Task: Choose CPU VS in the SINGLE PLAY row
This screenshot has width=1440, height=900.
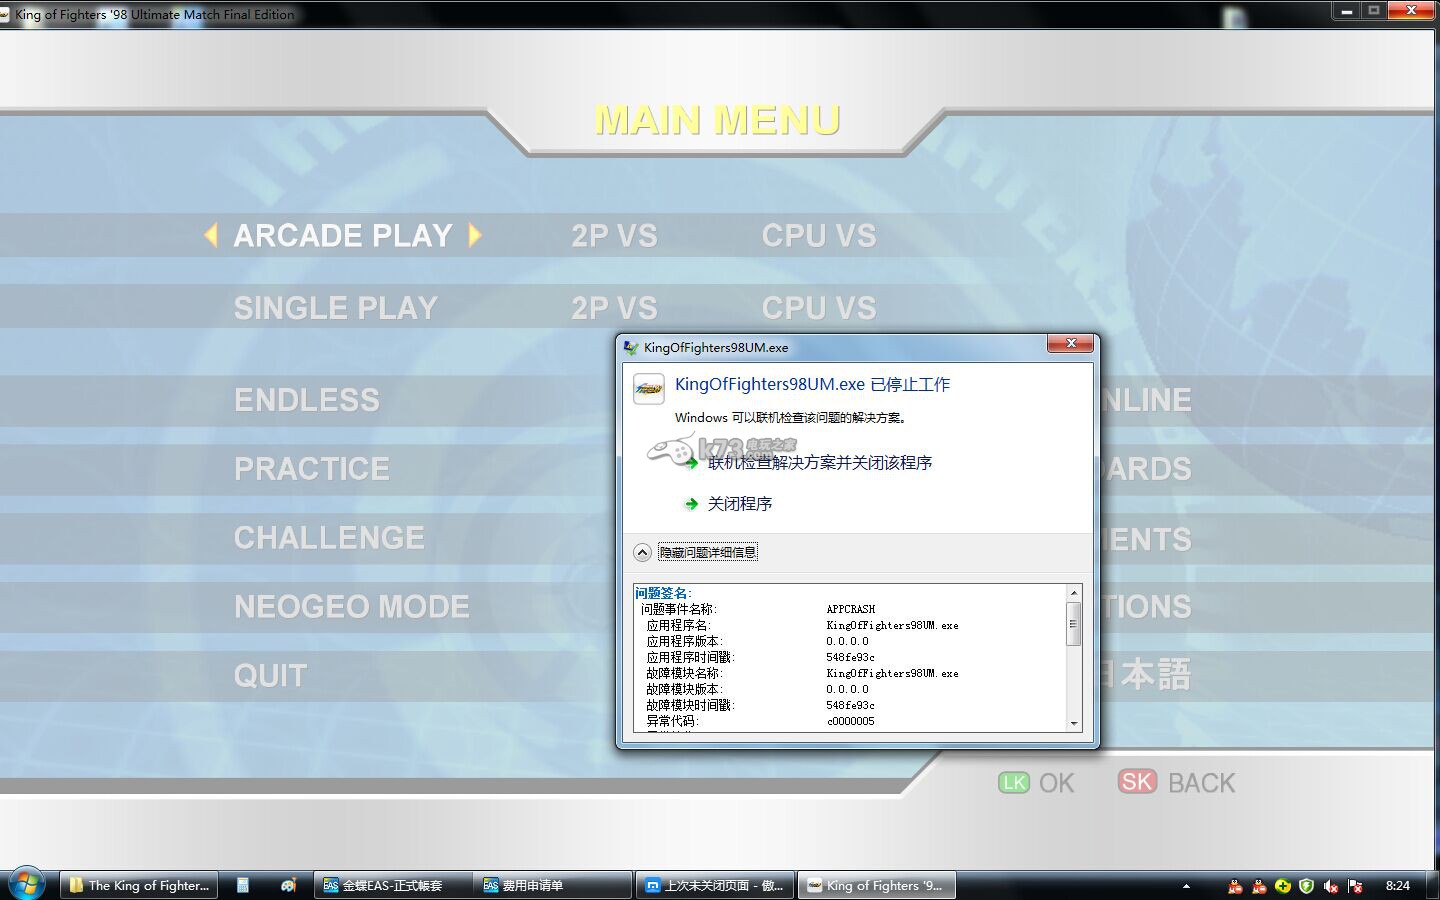Action: (x=819, y=308)
